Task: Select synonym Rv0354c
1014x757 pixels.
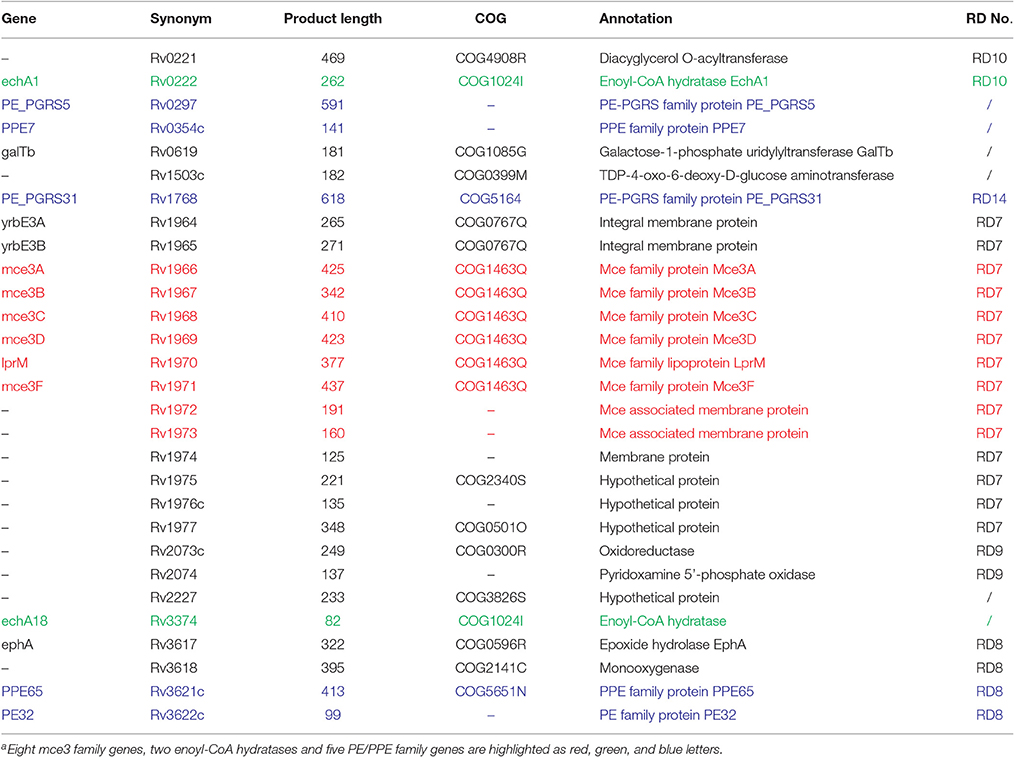Action: [177, 128]
